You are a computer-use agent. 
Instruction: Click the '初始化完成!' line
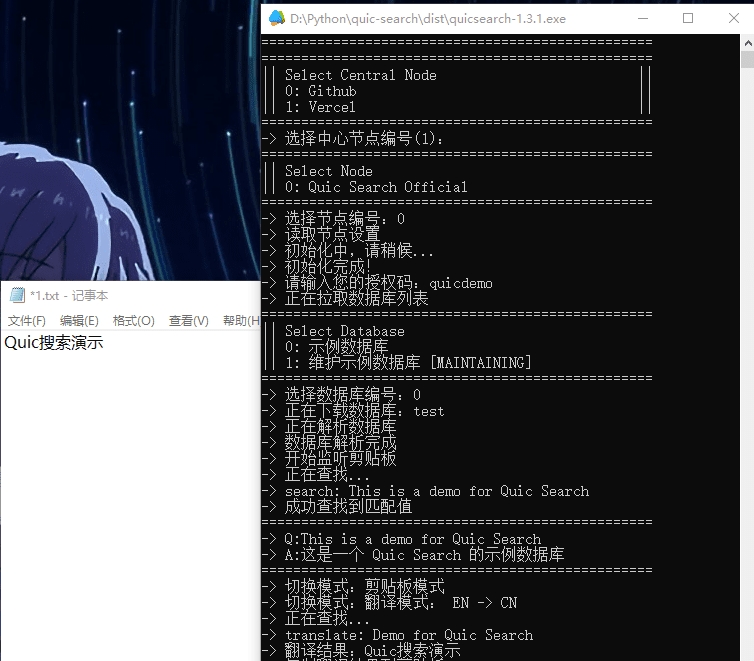click(x=316, y=266)
